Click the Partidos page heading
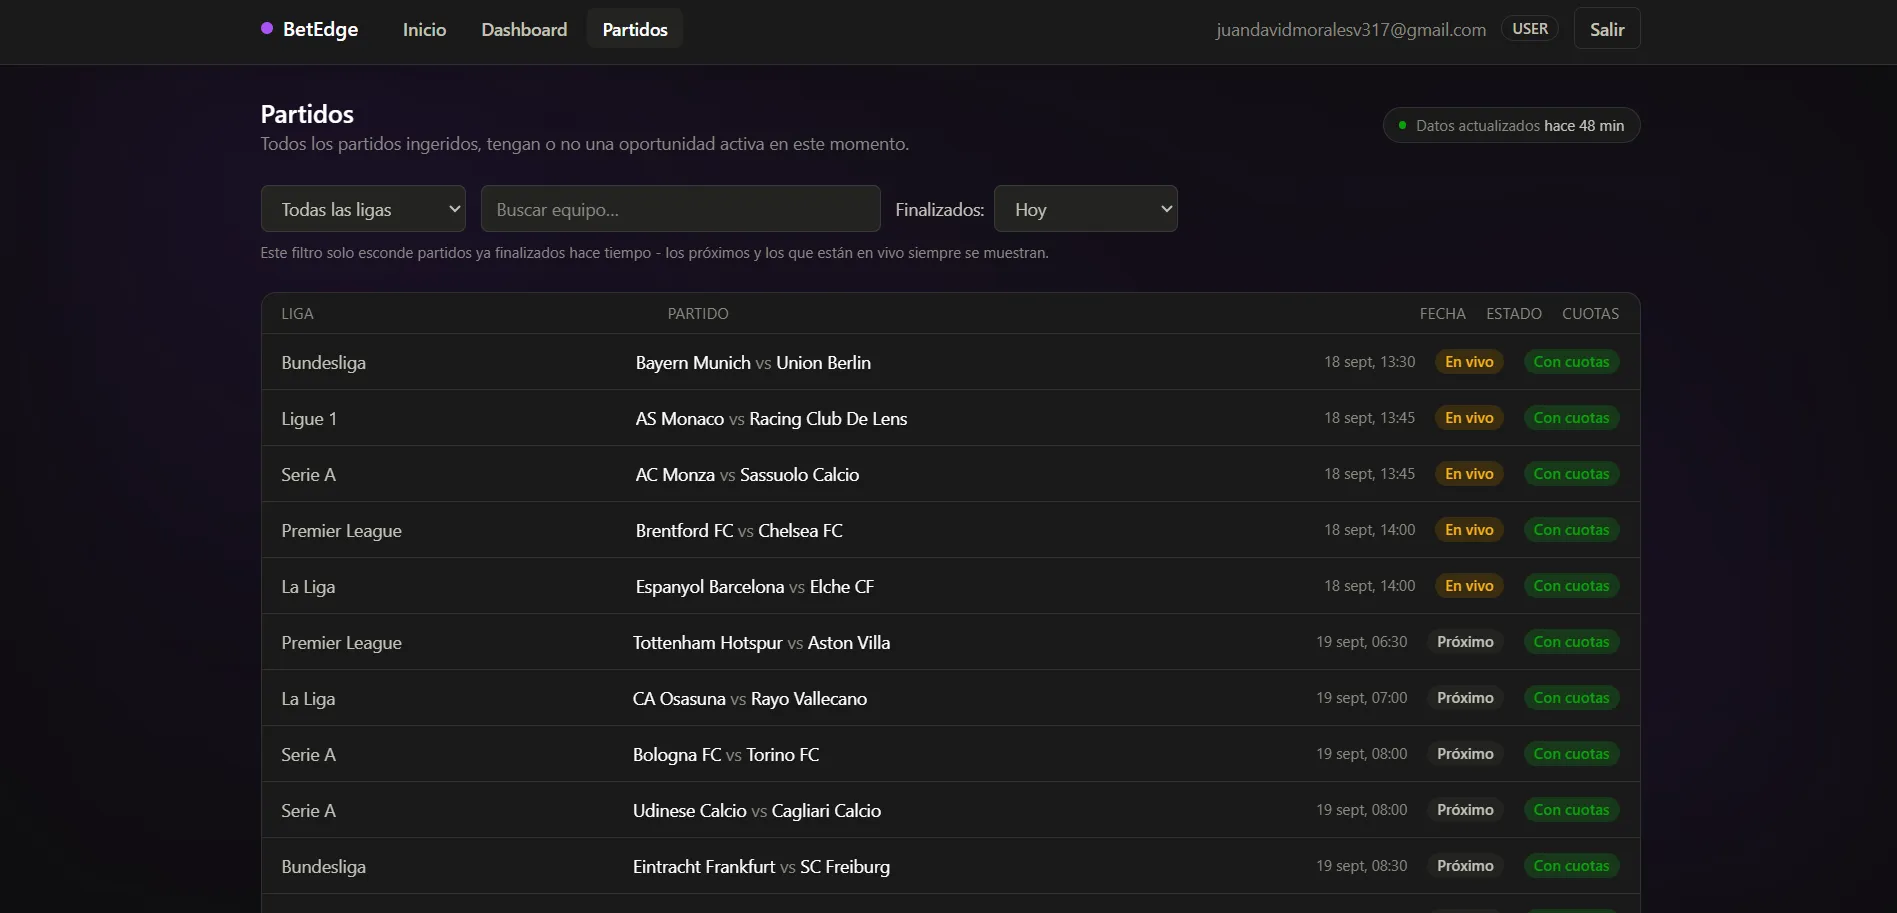The width and height of the screenshot is (1897, 913). click(x=307, y=114)
